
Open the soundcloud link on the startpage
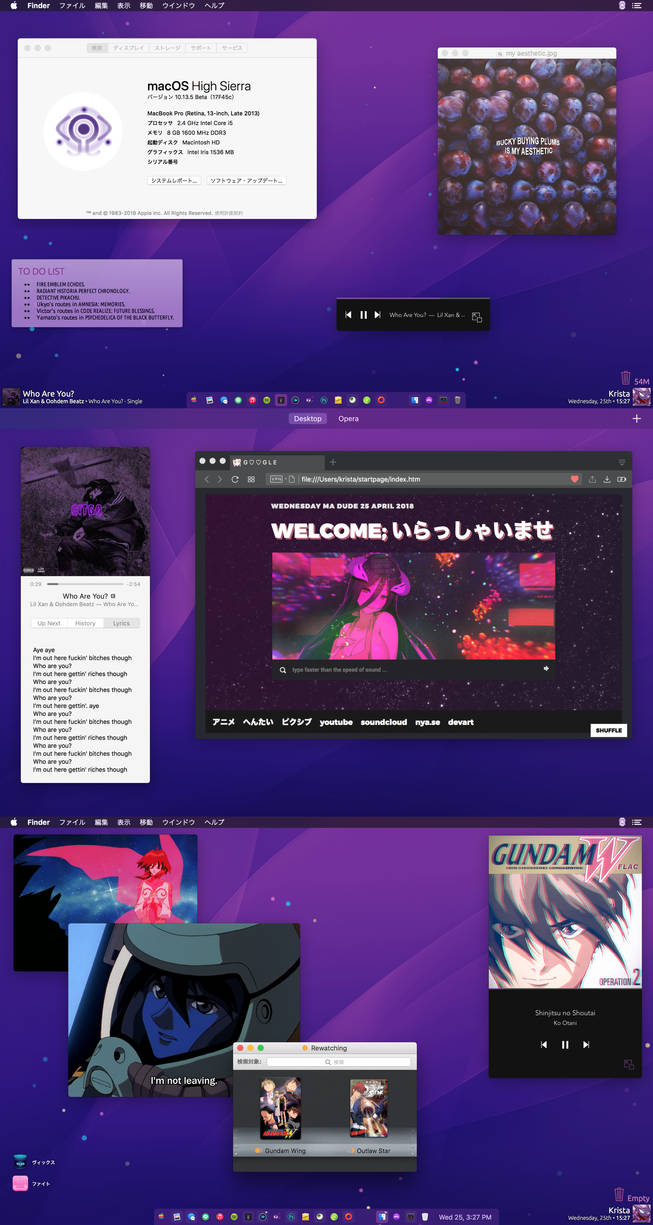pos(384,722)
